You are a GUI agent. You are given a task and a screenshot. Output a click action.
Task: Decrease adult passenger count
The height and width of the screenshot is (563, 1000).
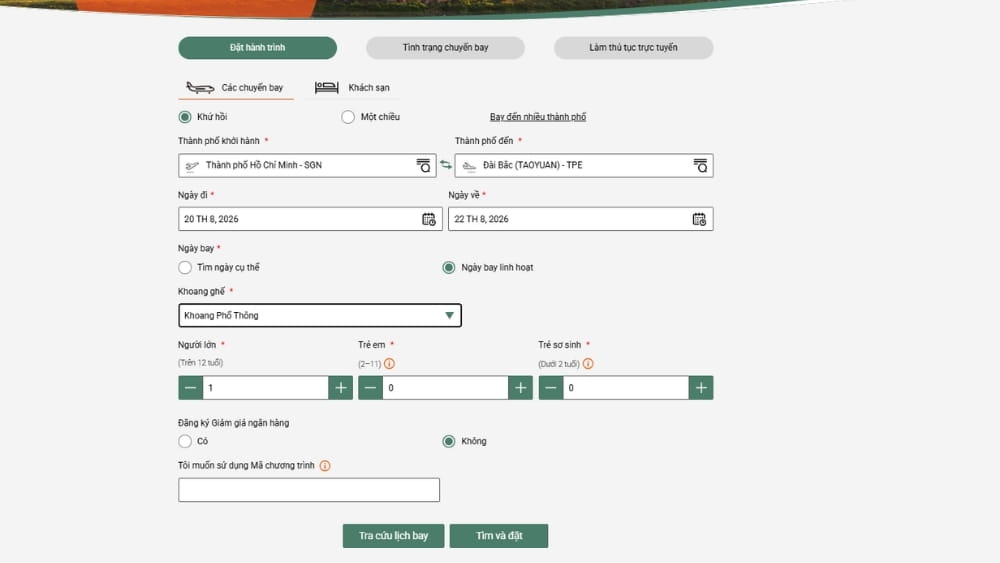coord(190,388)
